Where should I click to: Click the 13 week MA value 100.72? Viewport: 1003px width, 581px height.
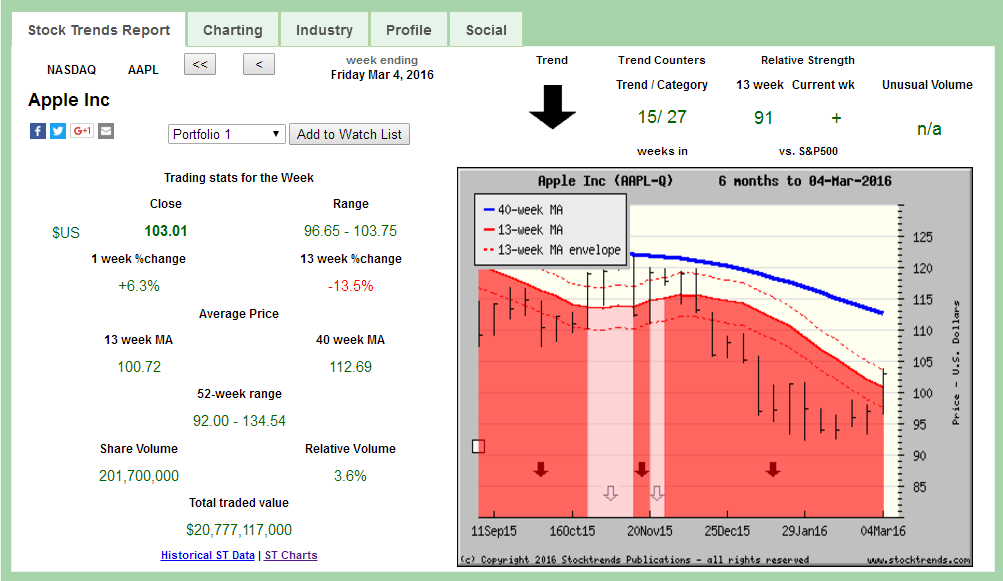[139, 367]
